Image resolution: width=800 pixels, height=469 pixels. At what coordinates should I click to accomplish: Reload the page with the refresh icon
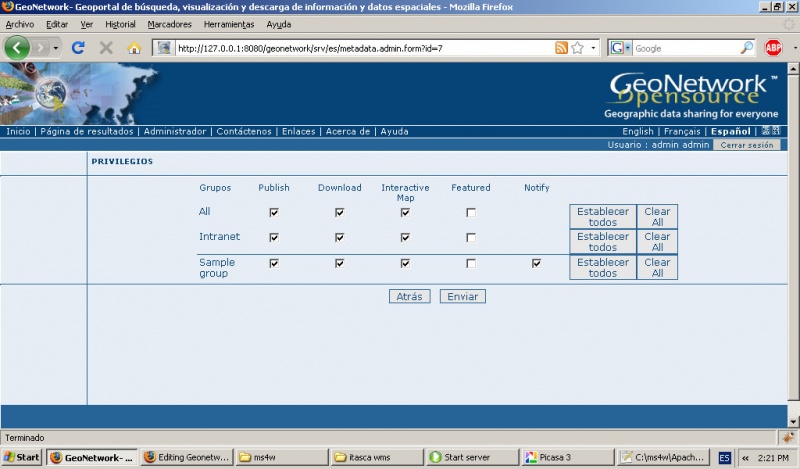click(78, 47)
